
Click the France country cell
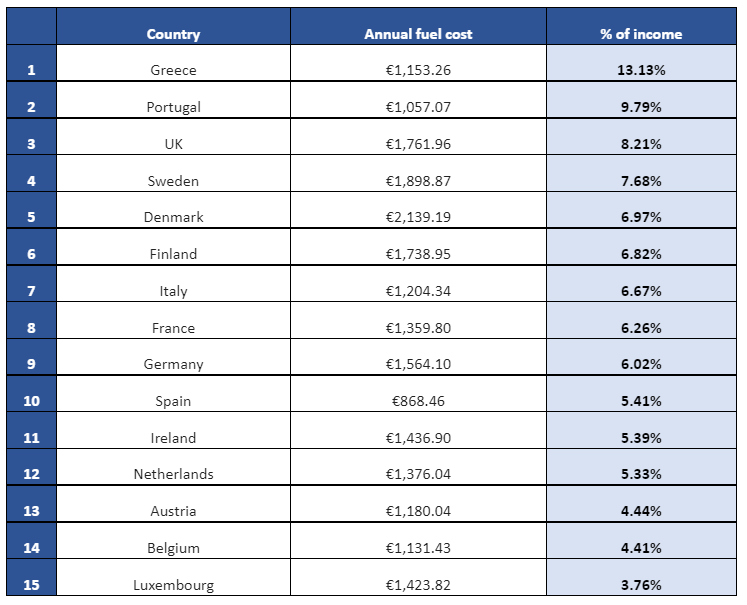coord(173,321)
